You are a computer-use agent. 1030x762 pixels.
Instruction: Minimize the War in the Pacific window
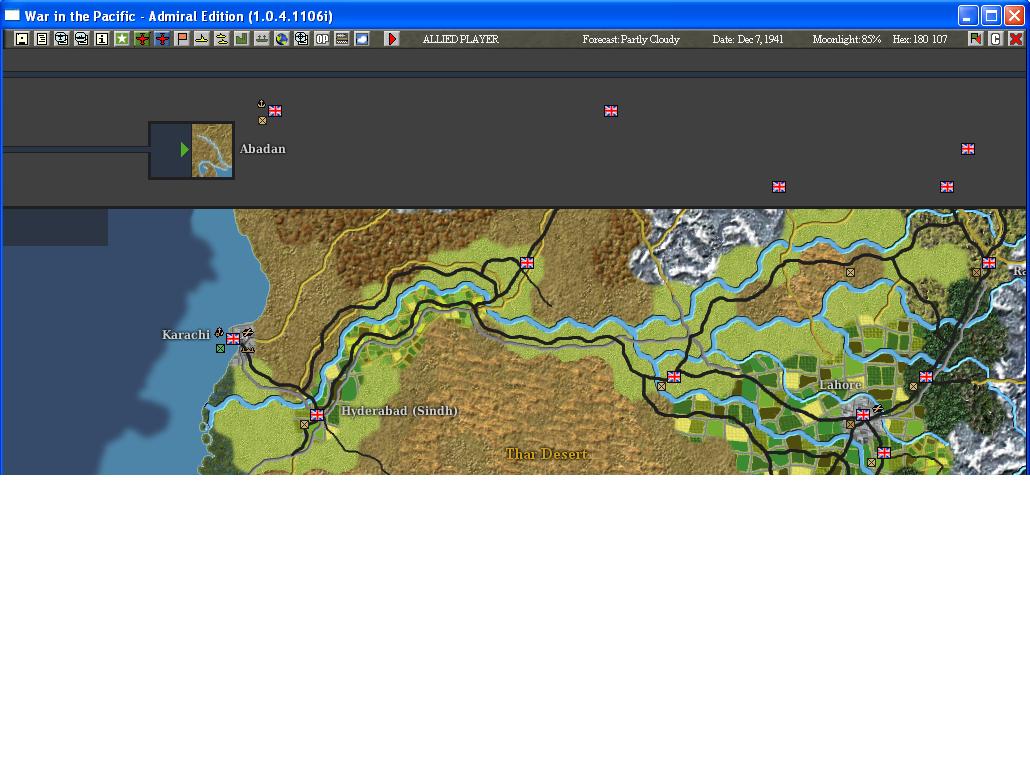968,16
